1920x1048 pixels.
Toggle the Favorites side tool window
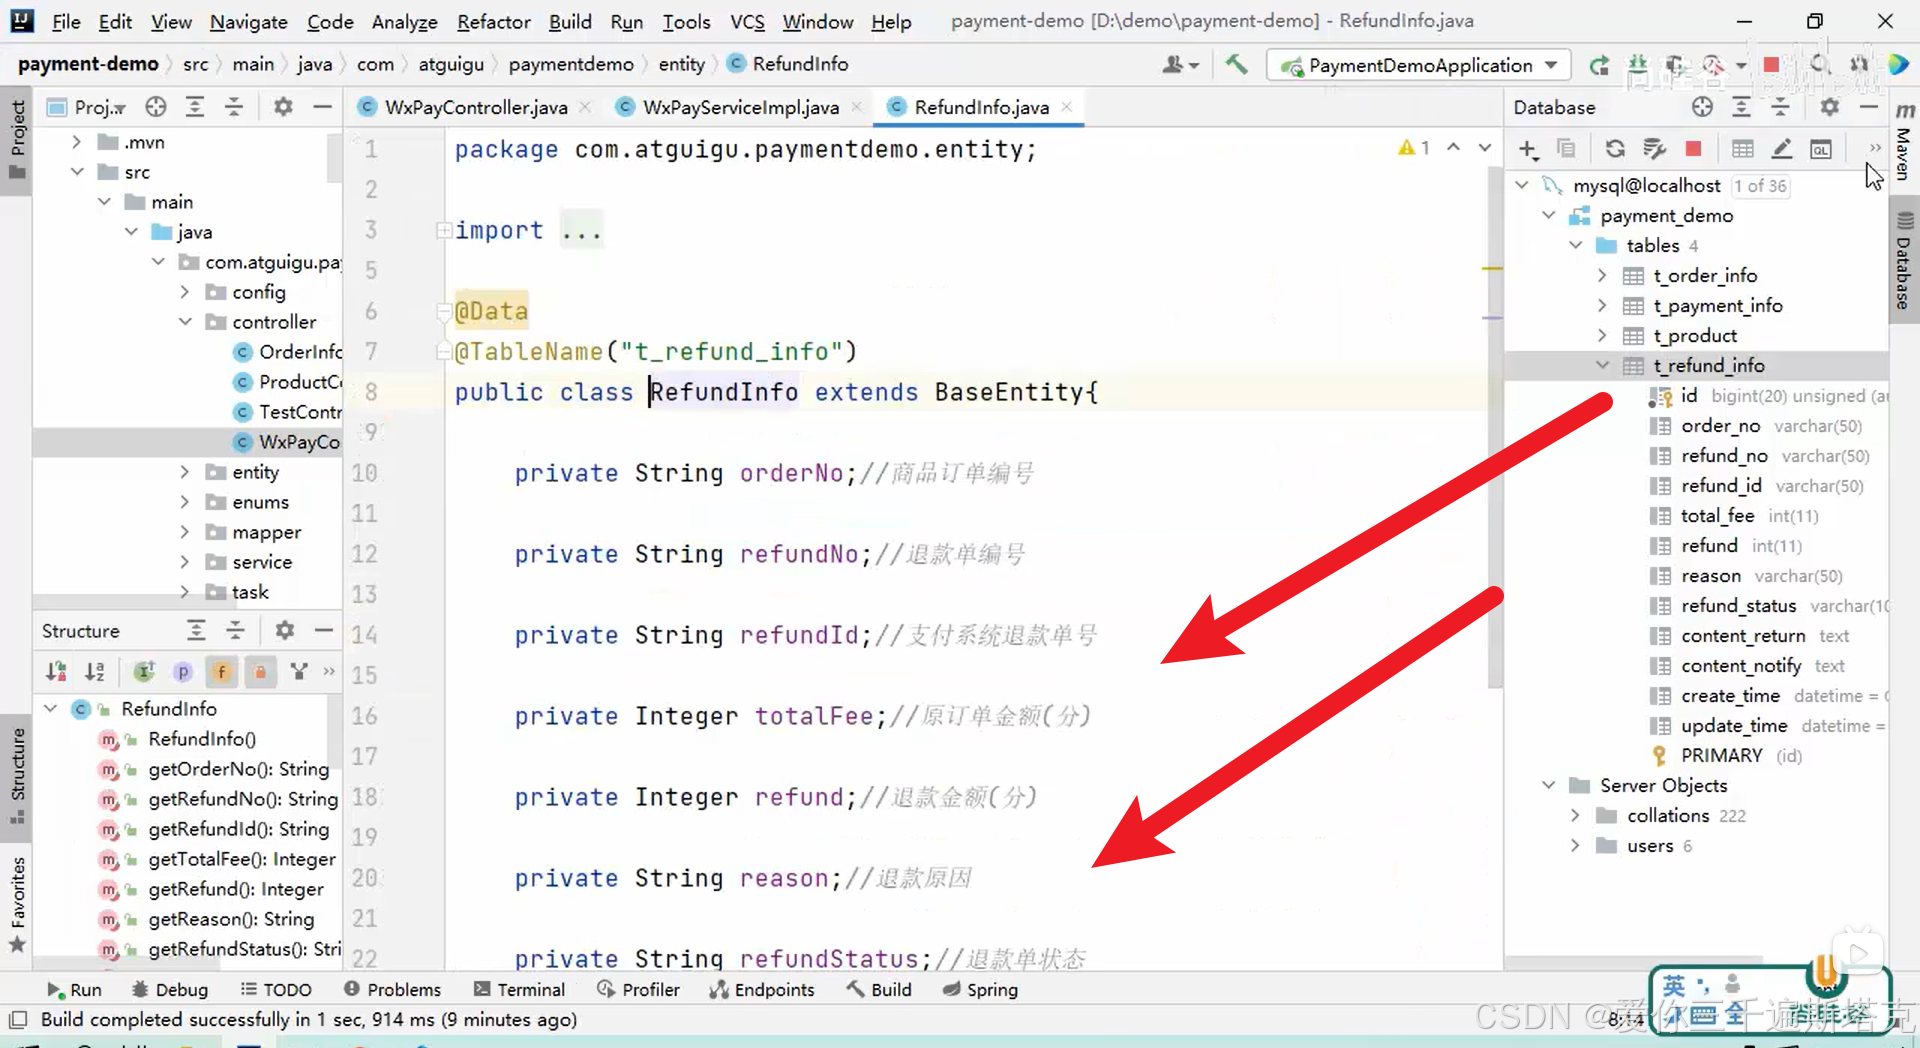point(17,905)
